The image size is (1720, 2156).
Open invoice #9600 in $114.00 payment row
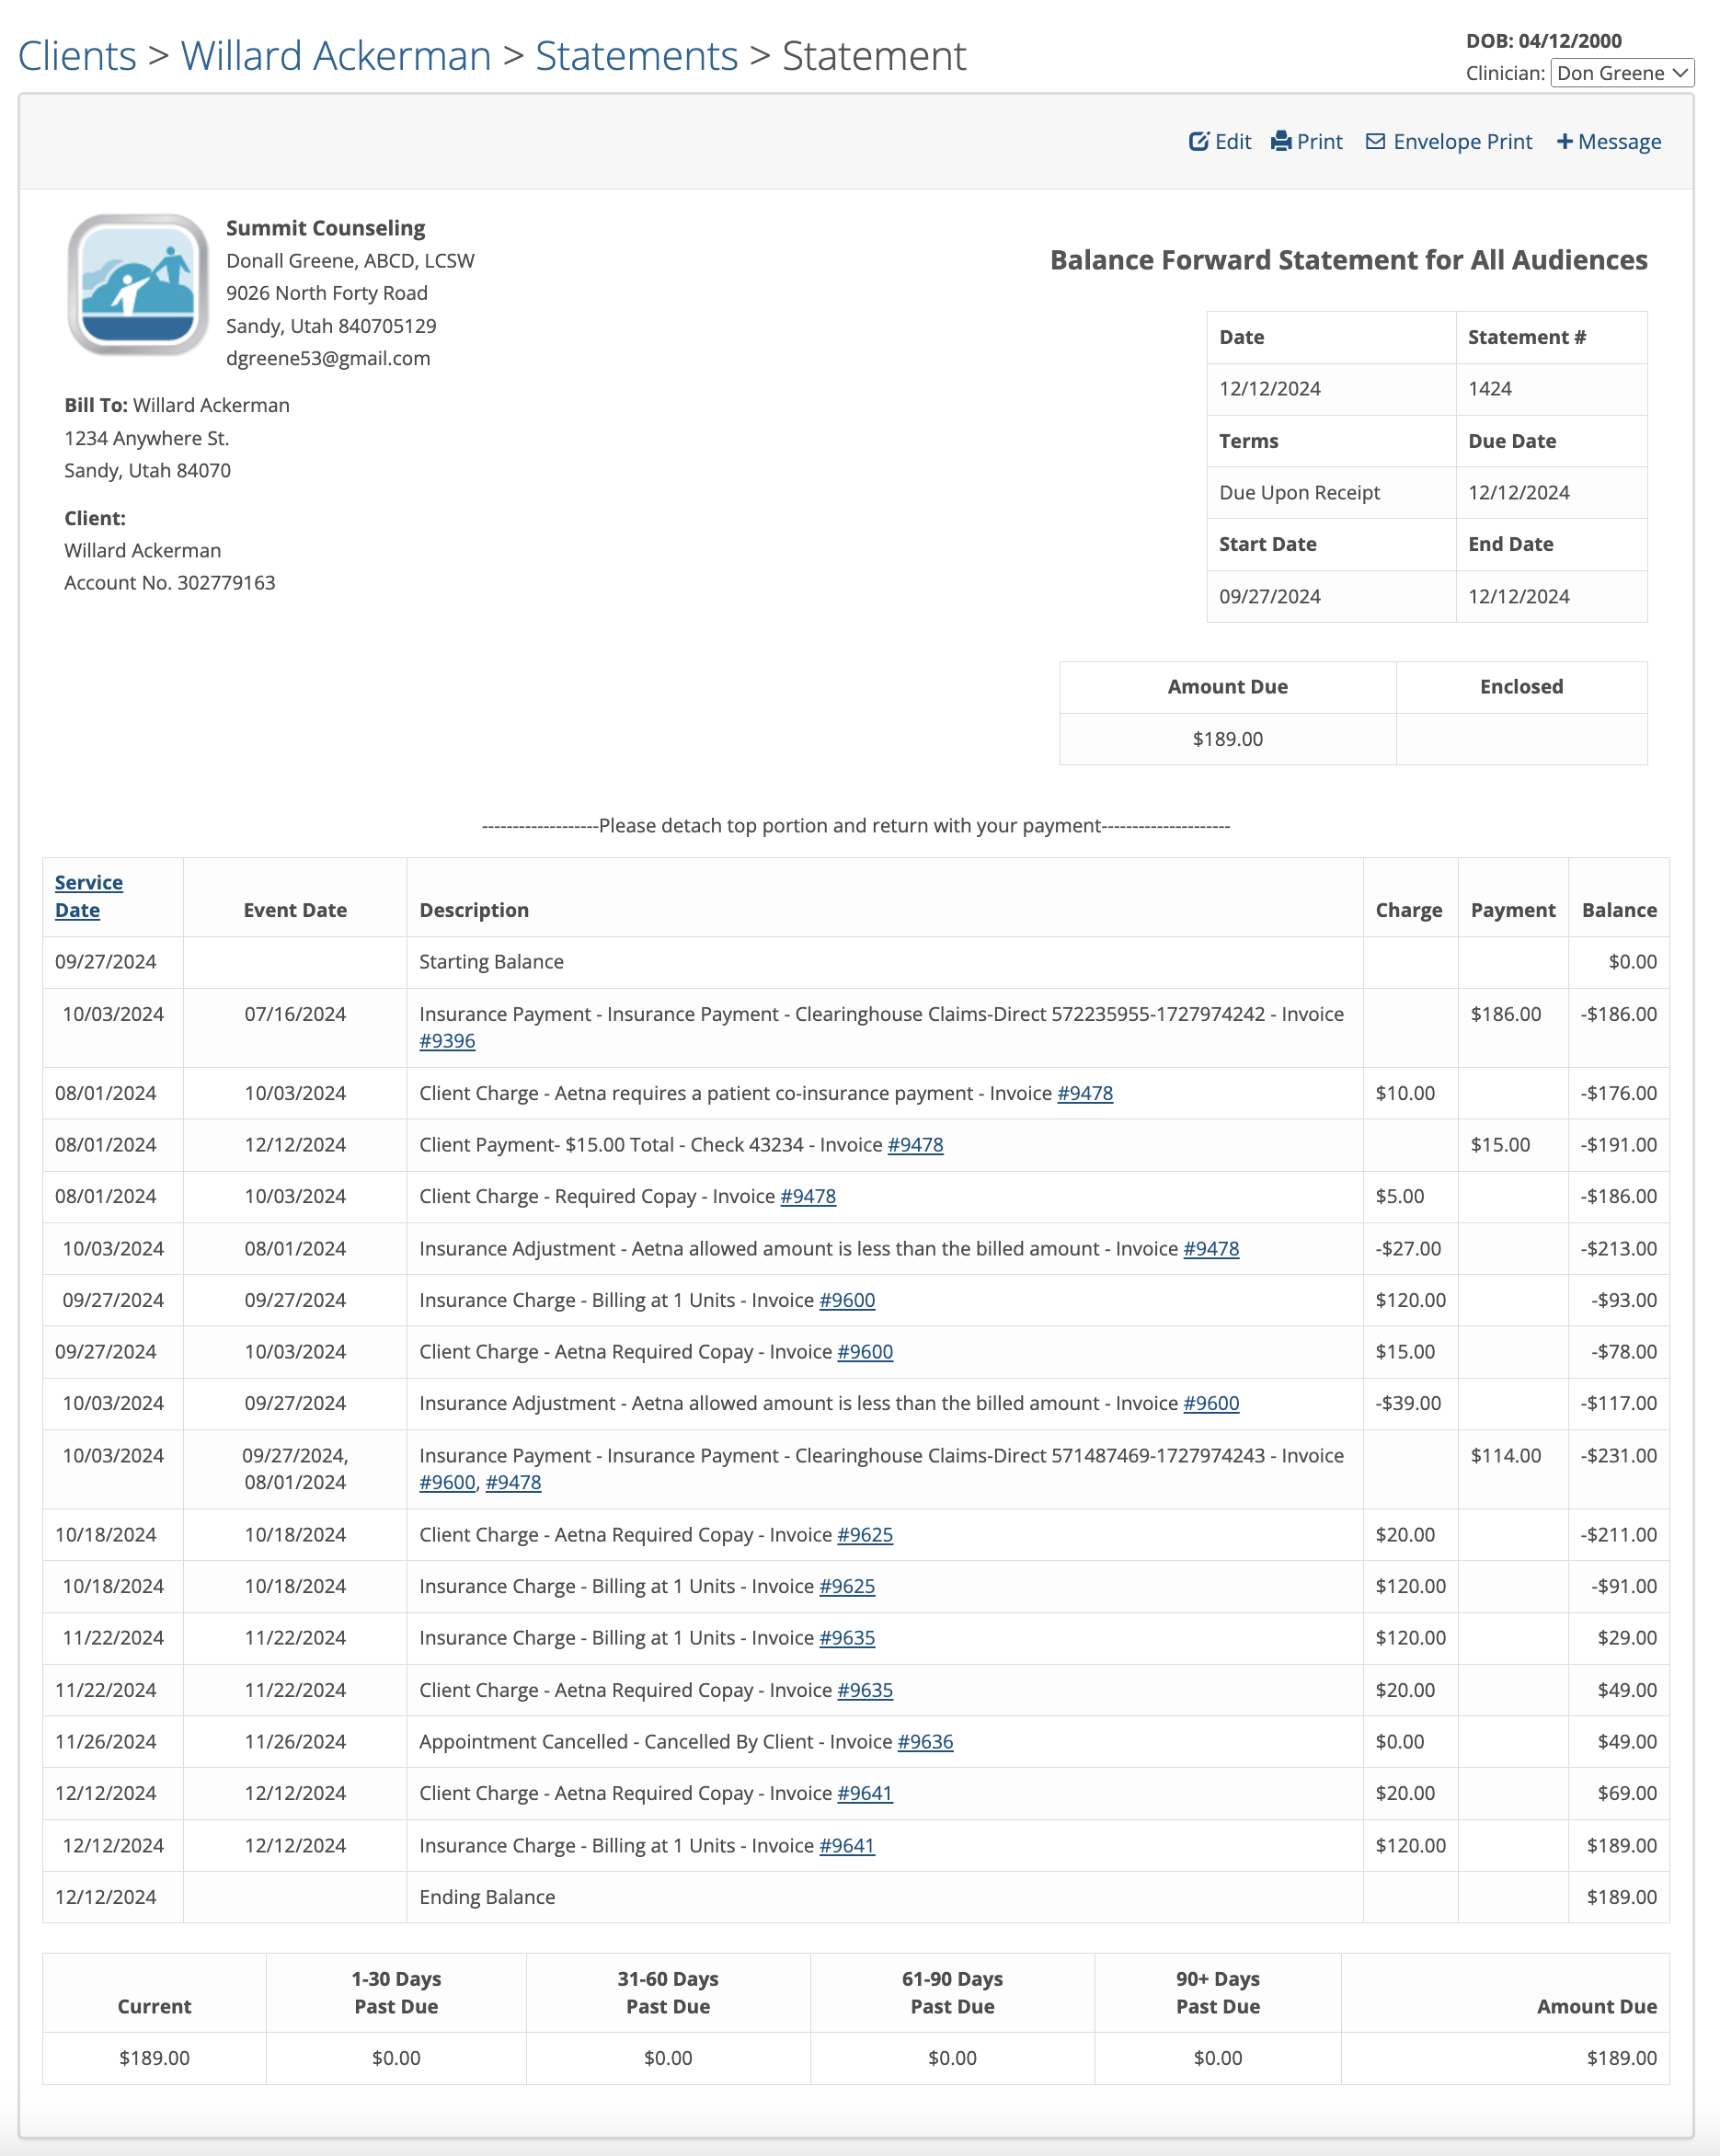pos(447,1482)
